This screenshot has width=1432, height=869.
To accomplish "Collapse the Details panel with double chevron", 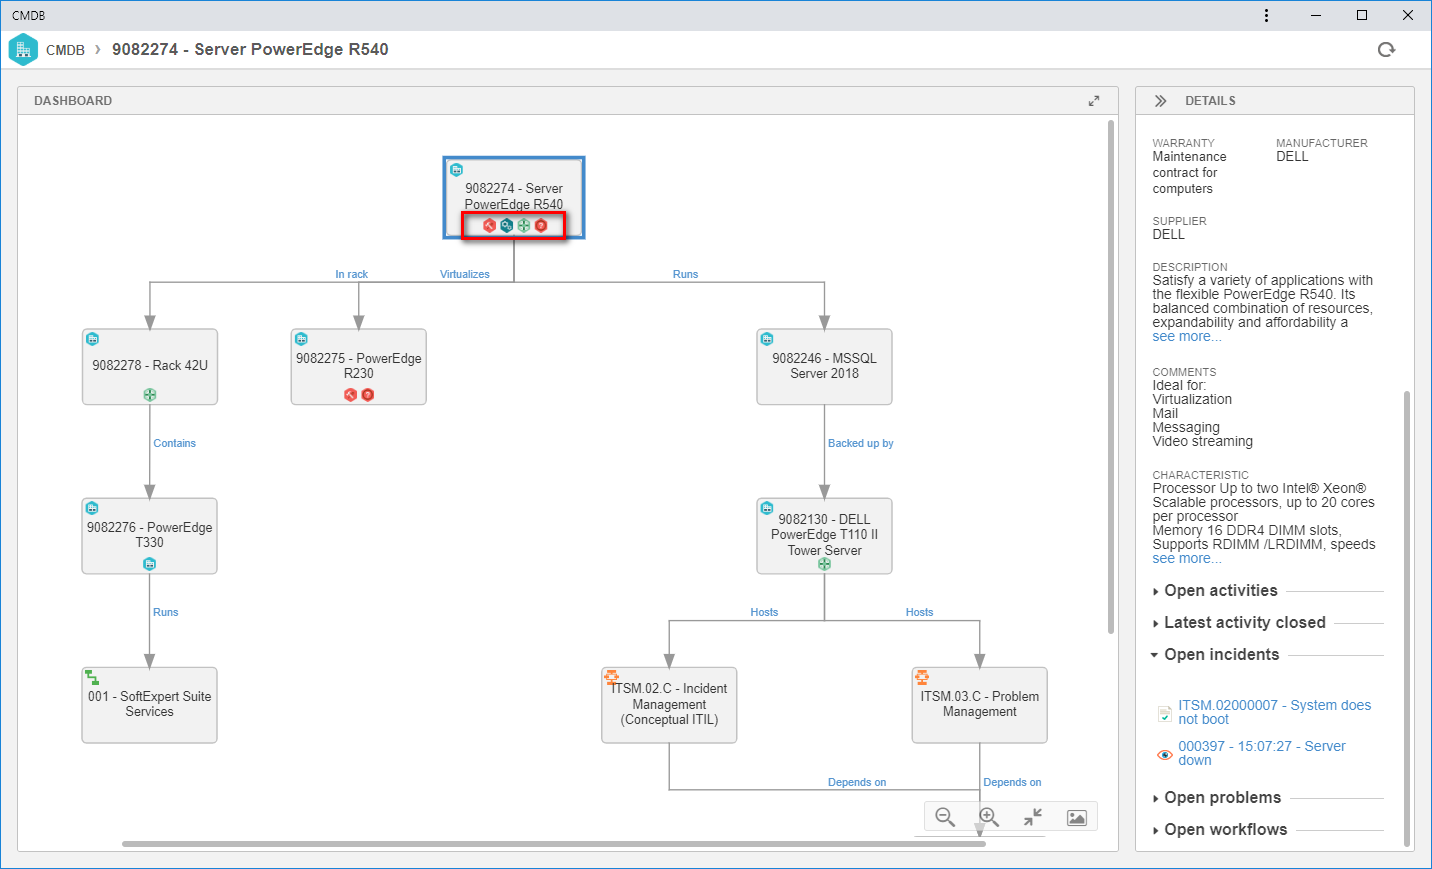I will pos(1160,101).
